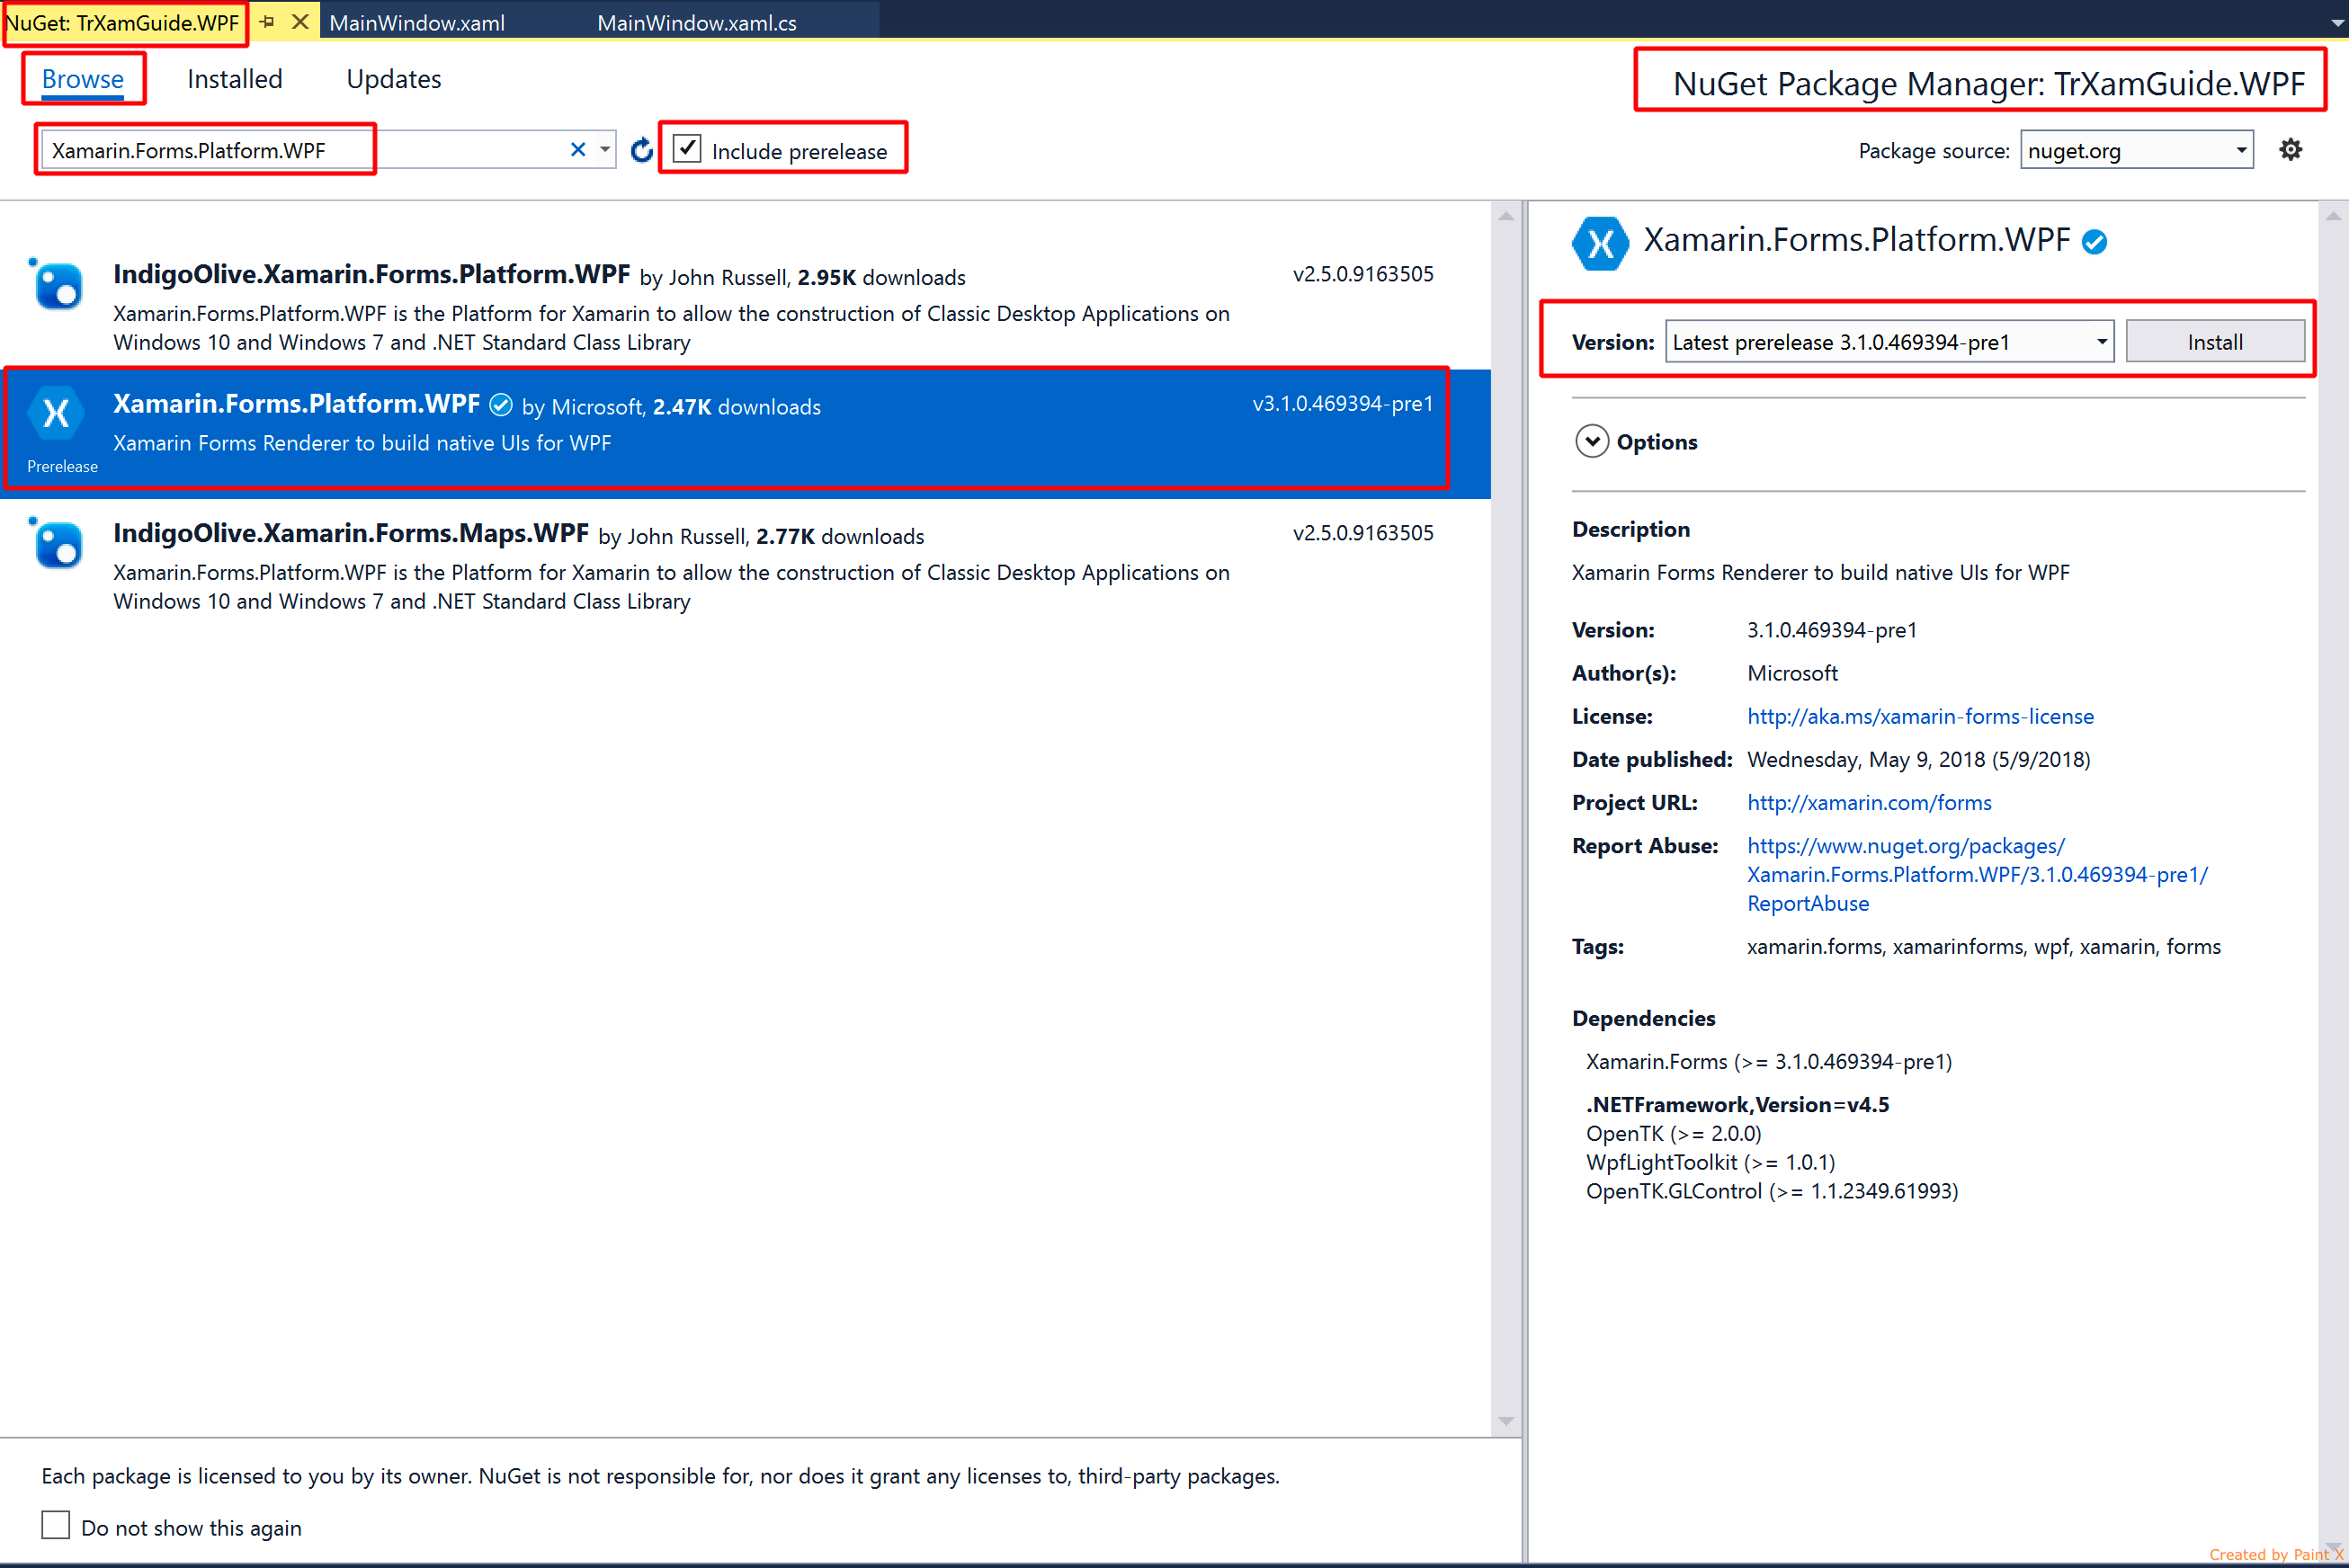This screenshot has height=1568, width=2349.
Task: Open document tabs overflow dropdown arrow
Action: [2337, 24]
